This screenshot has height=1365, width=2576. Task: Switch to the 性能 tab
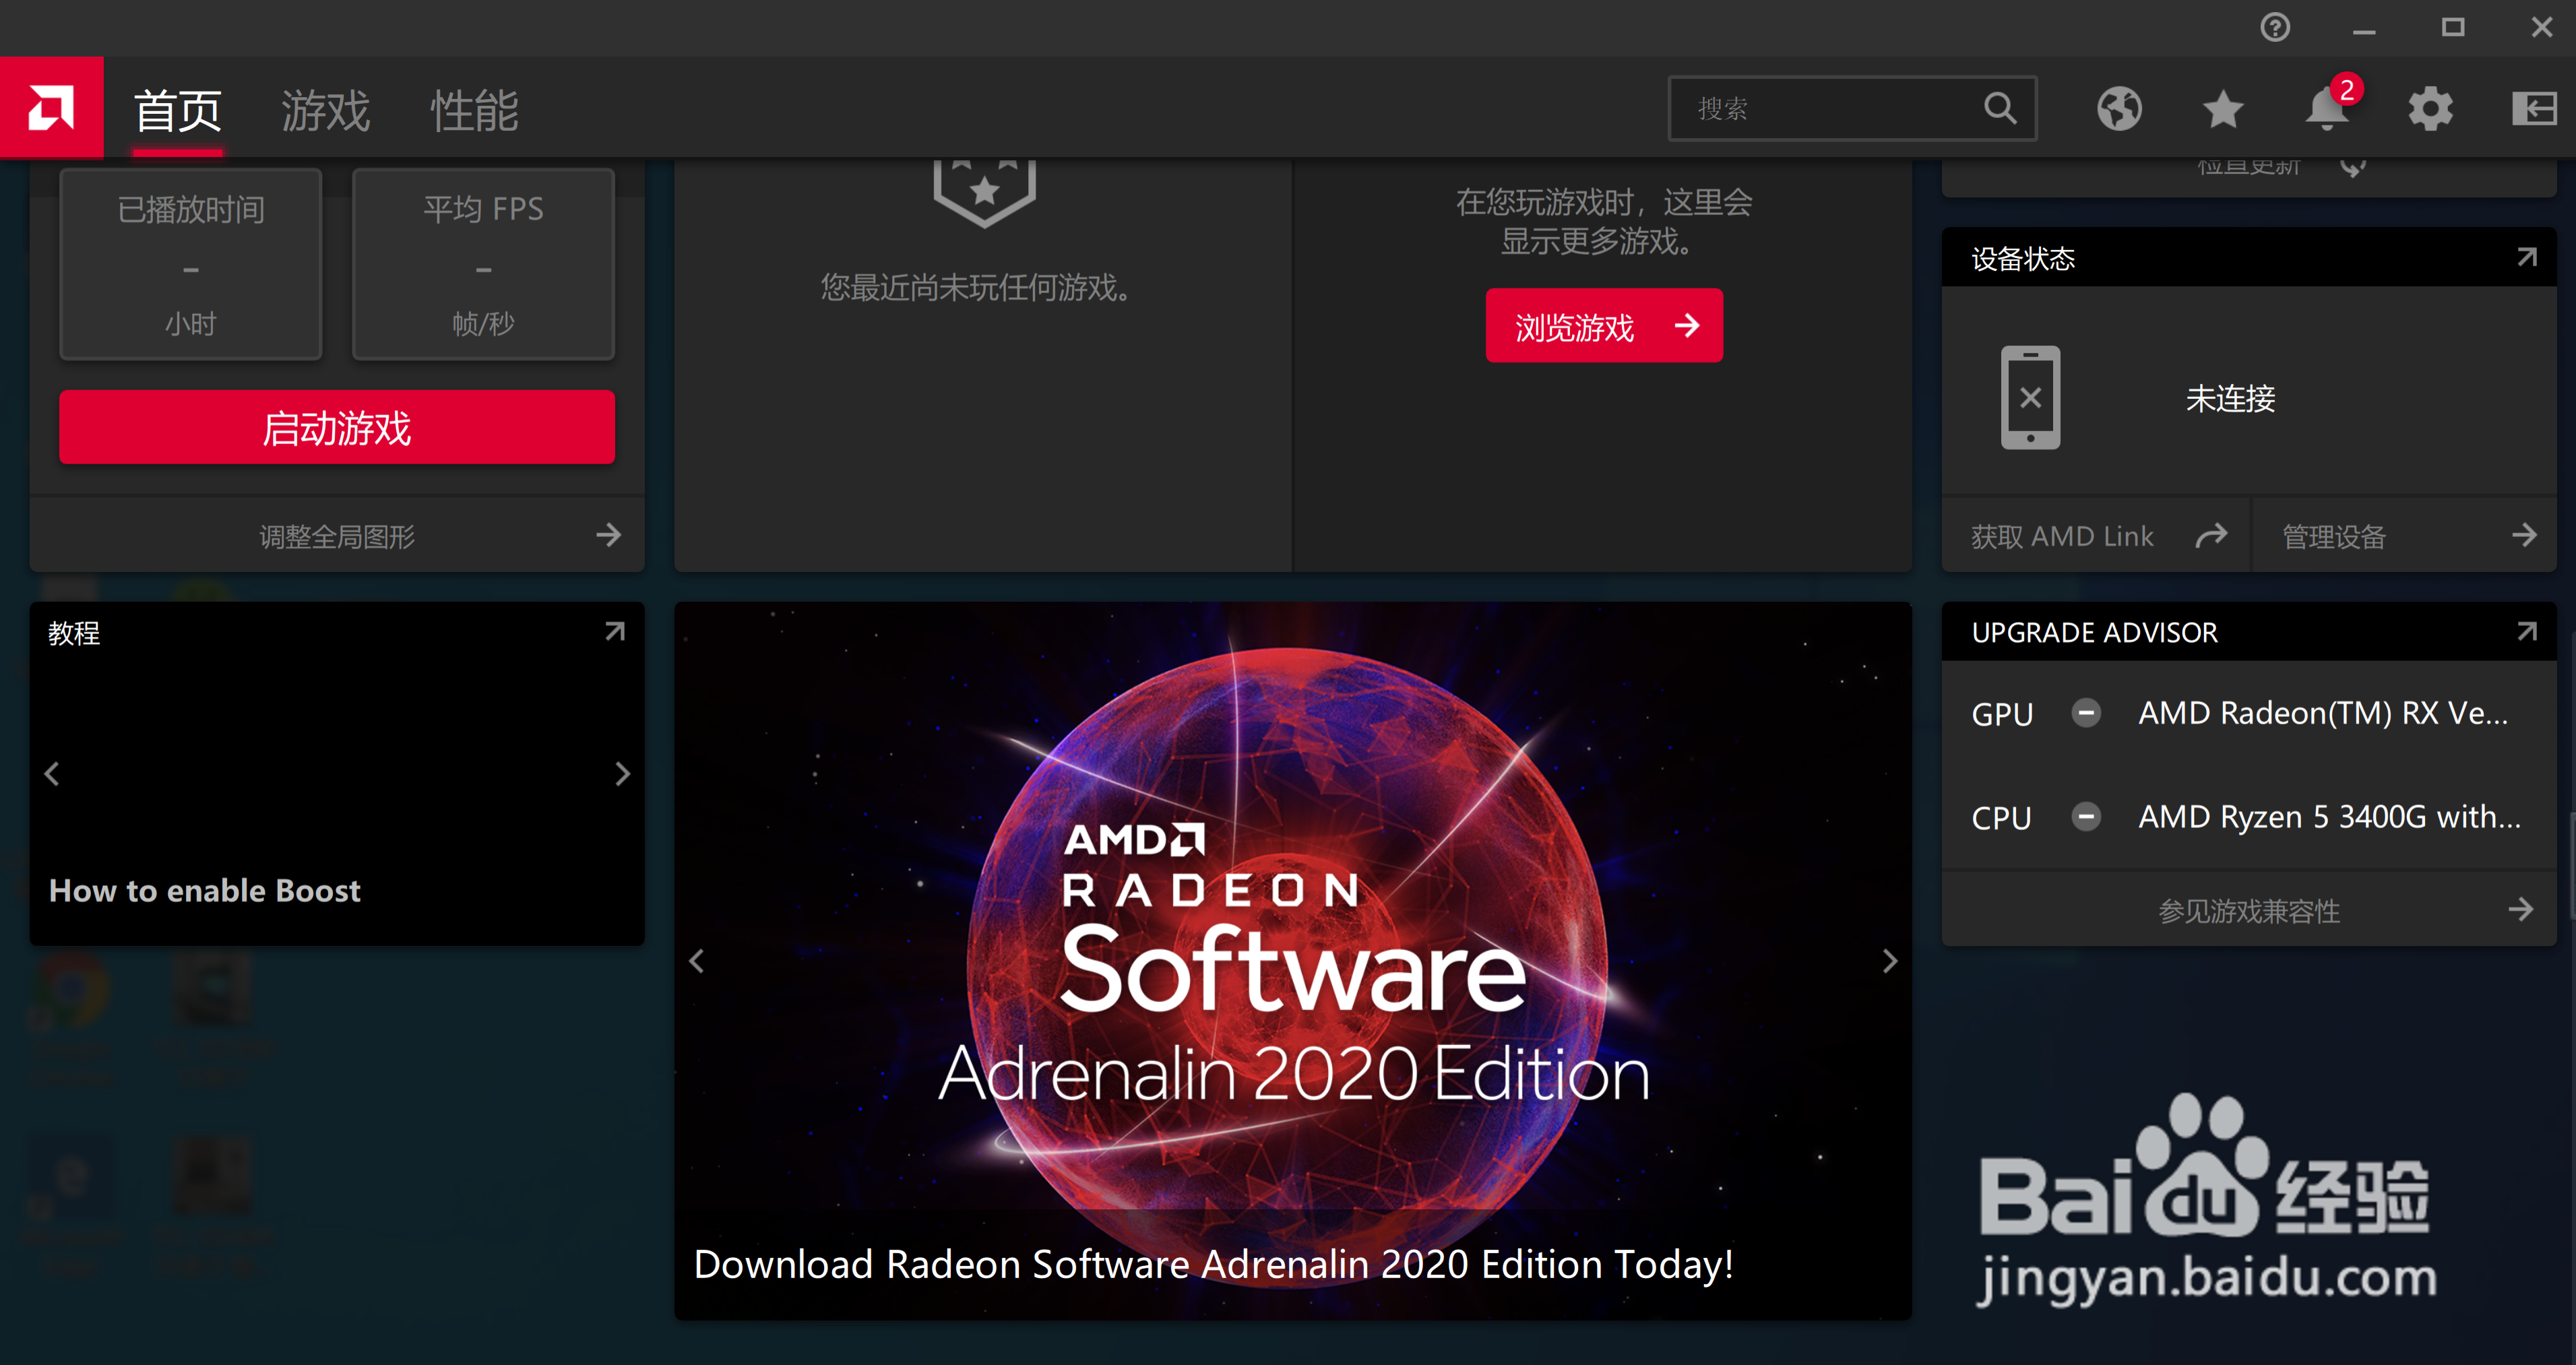(474, 110)
